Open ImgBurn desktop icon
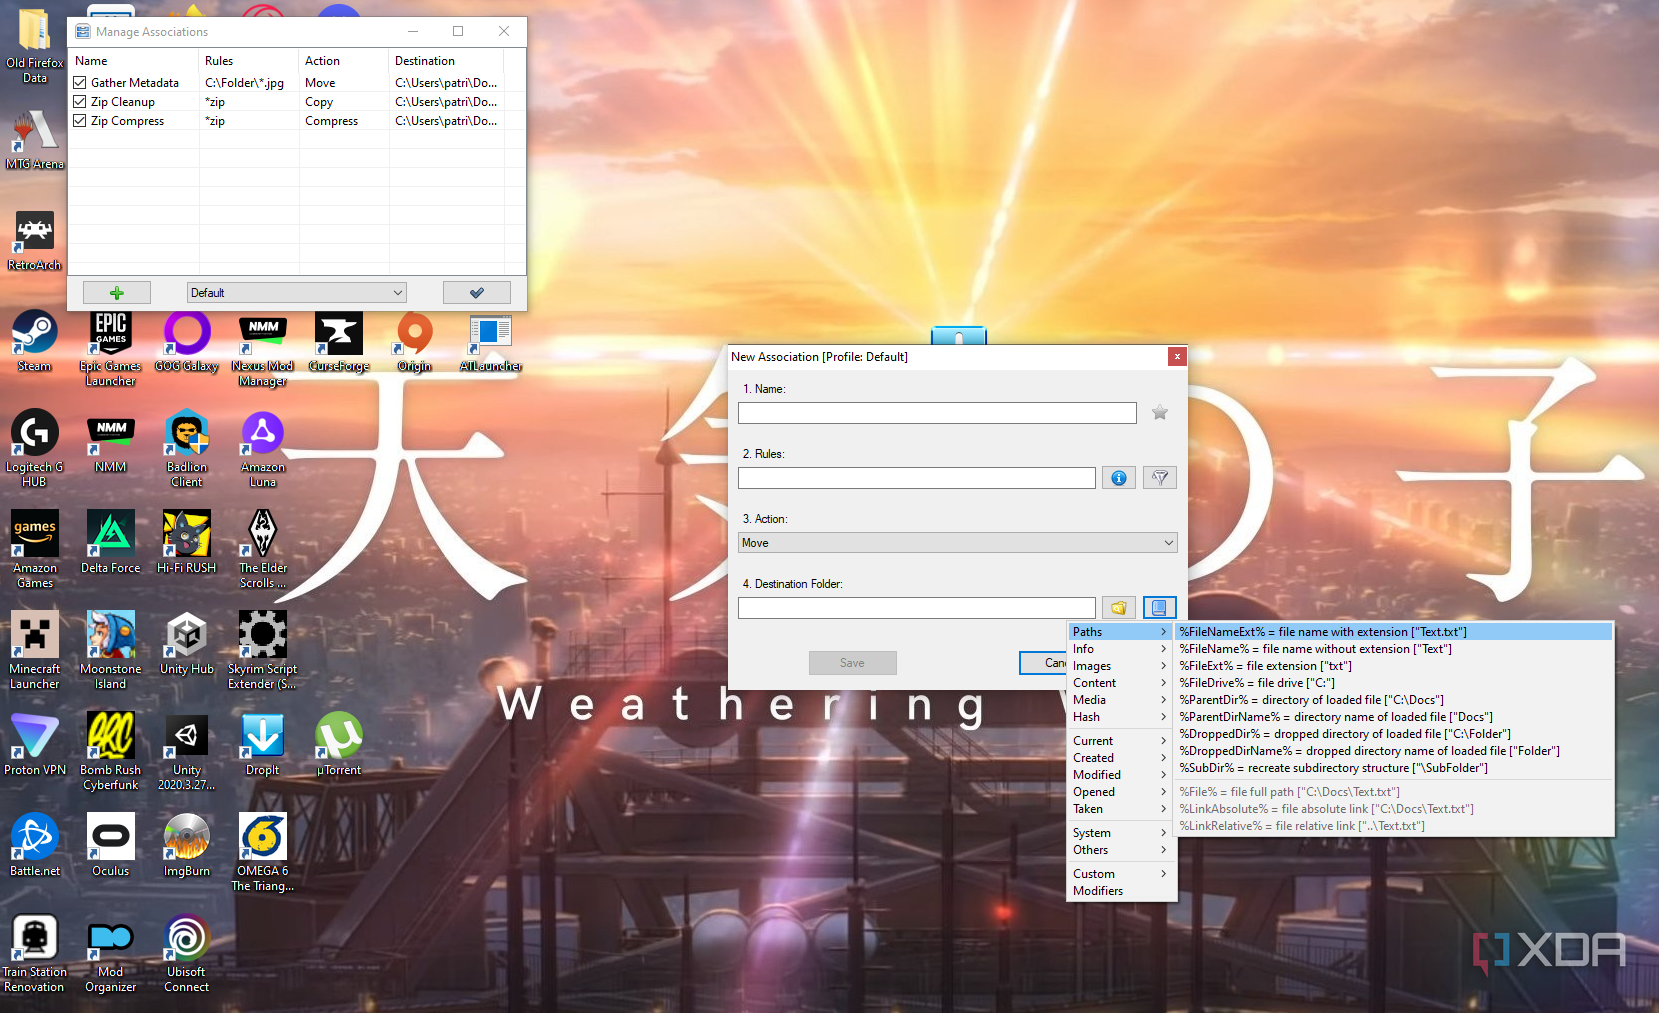Viewport: 1659px width, 1013px height. point(187,845)
